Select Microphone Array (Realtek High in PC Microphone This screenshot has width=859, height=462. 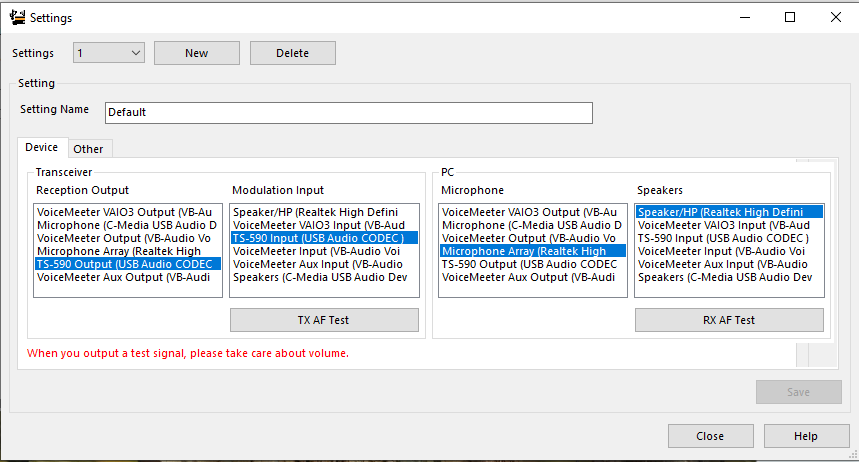532,251
